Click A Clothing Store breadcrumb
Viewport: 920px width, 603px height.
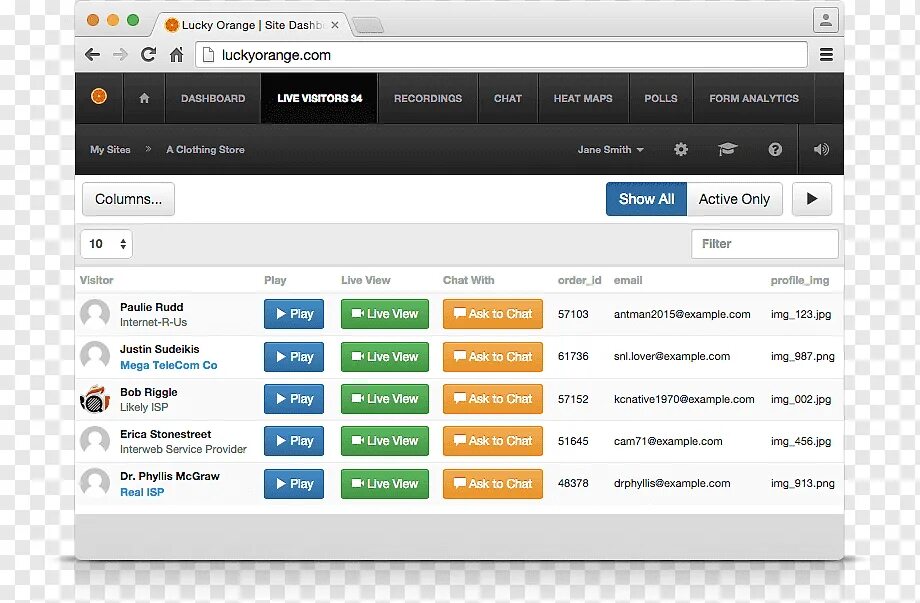coord(205,150)
